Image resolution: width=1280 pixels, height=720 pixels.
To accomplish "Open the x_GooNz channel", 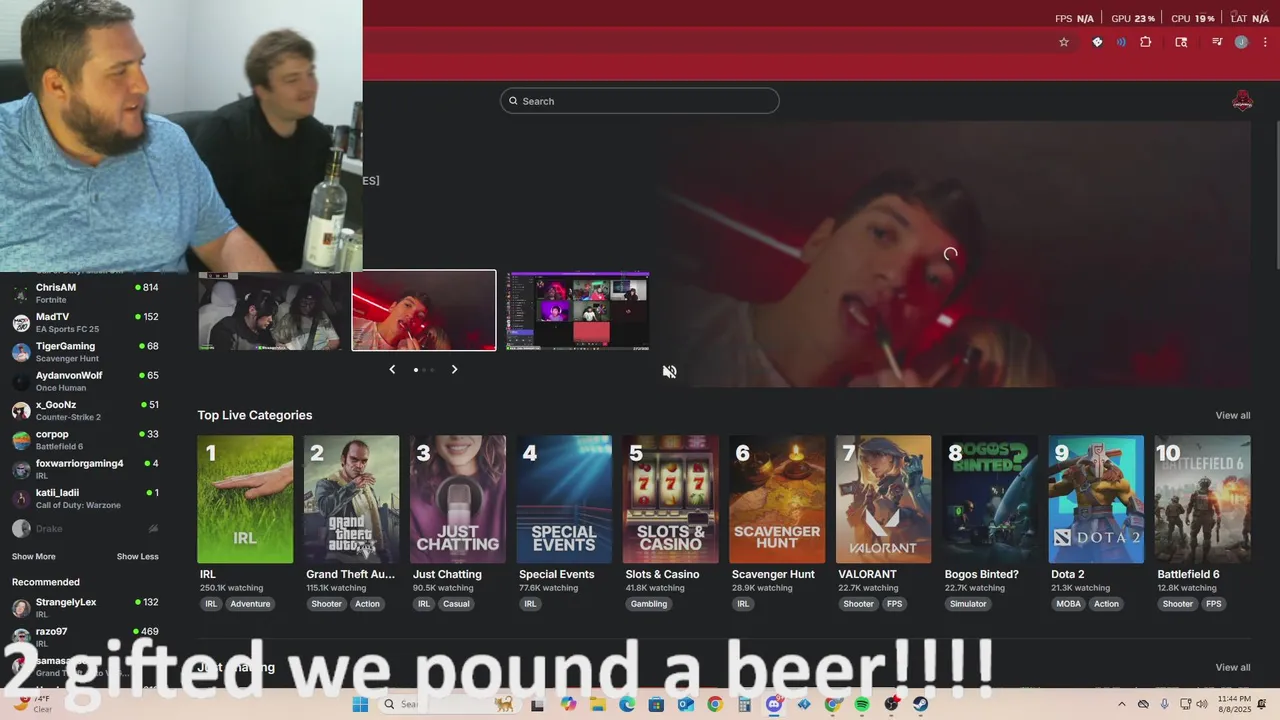I will coord(85,410).
